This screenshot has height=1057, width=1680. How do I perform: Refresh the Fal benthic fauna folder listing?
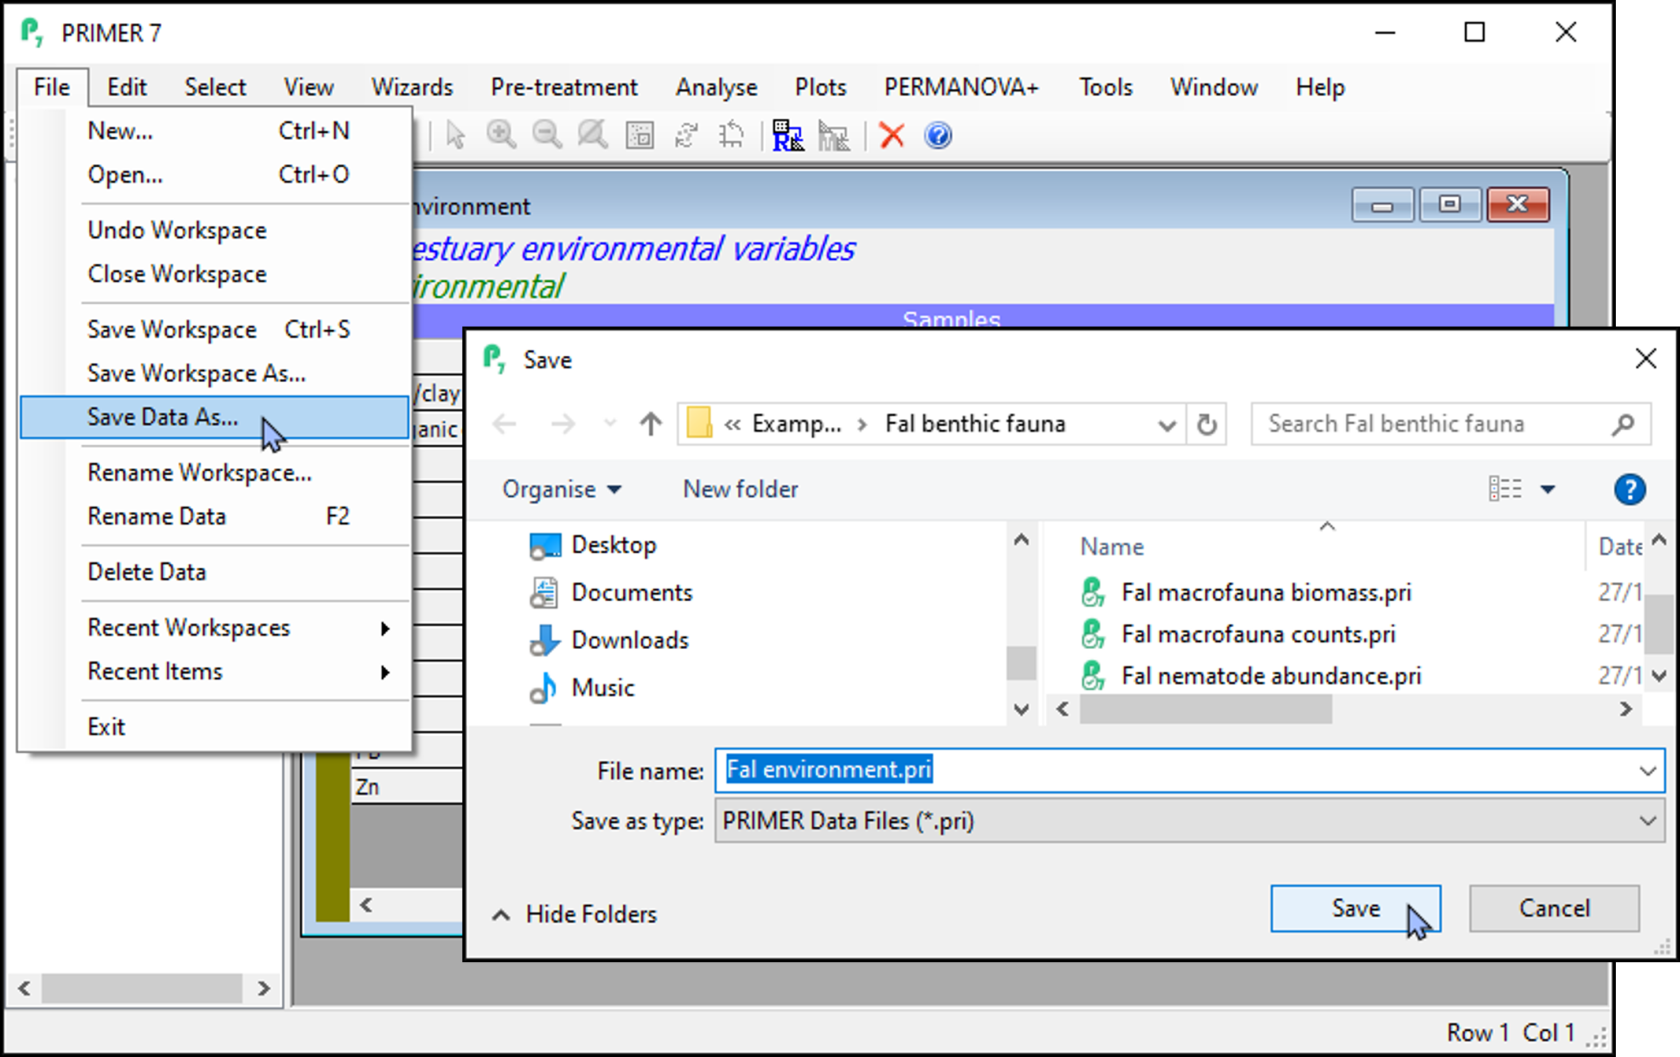pyautogui.click(x=1207, y=424)
